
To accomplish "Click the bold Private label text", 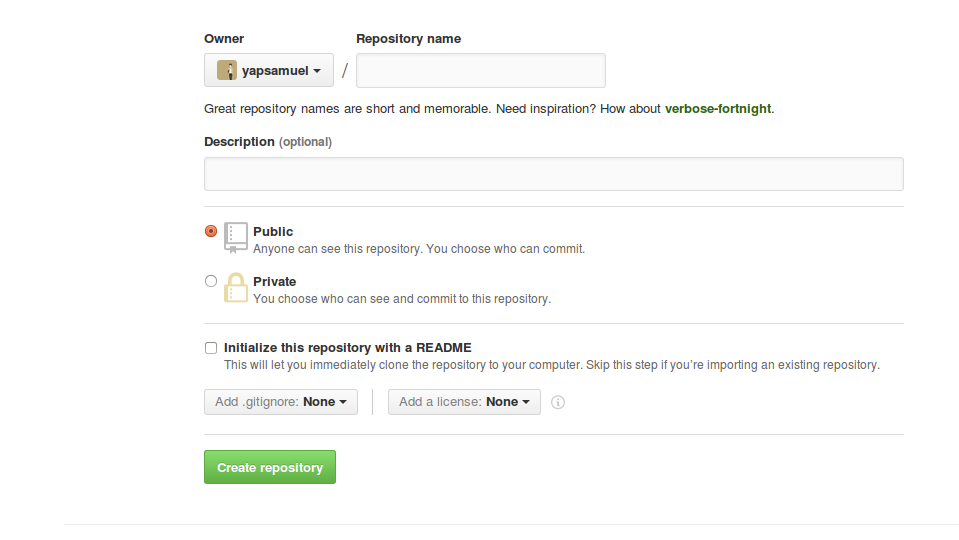I will (275, 281).
